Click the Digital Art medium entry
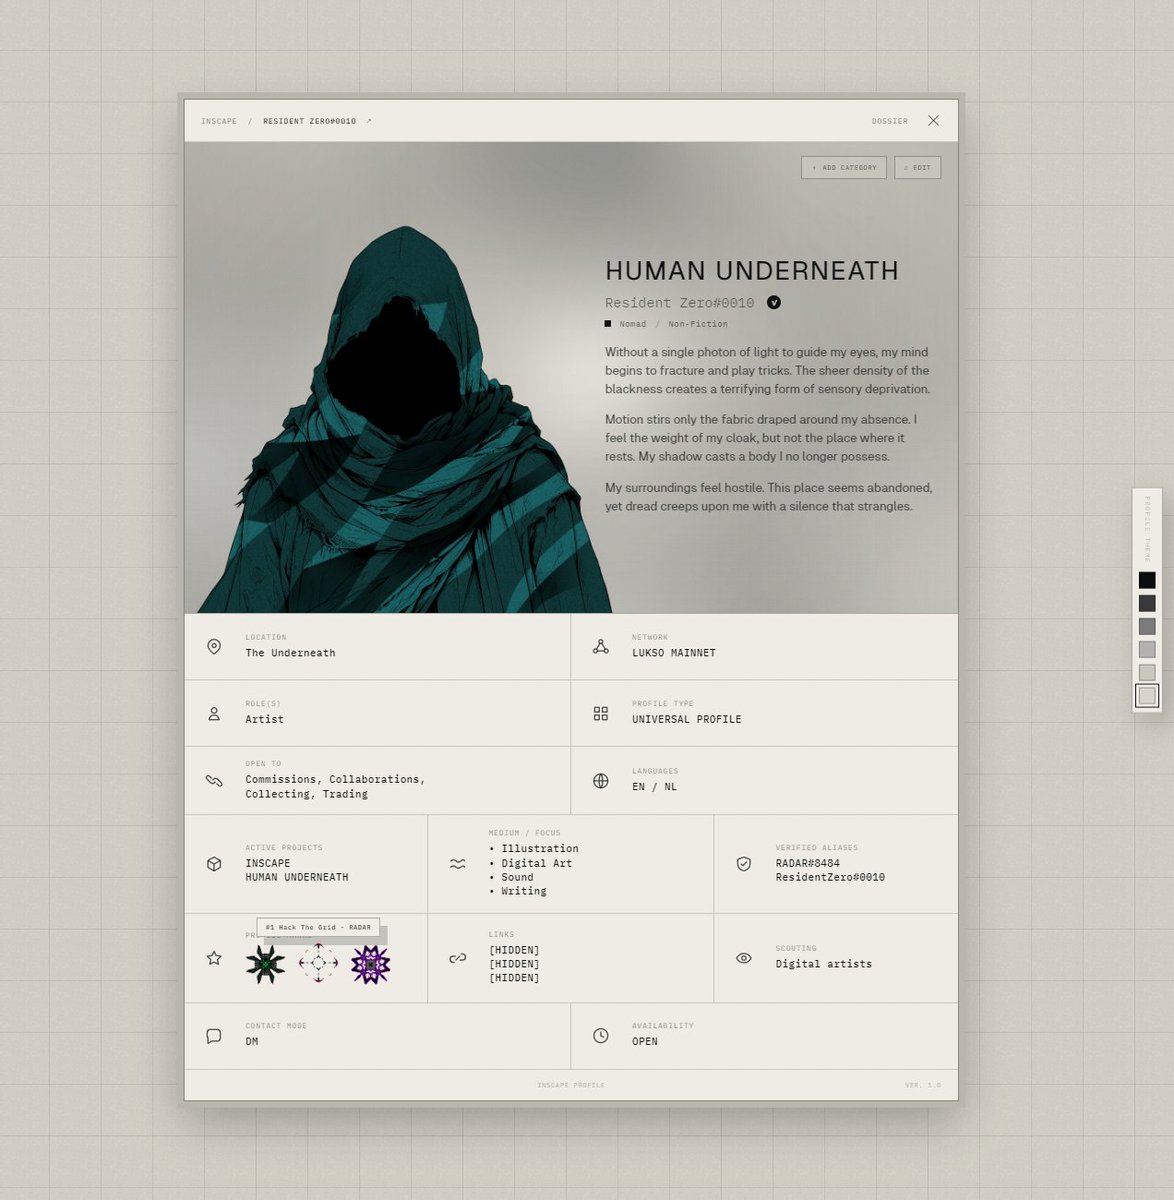 point(537,863)
